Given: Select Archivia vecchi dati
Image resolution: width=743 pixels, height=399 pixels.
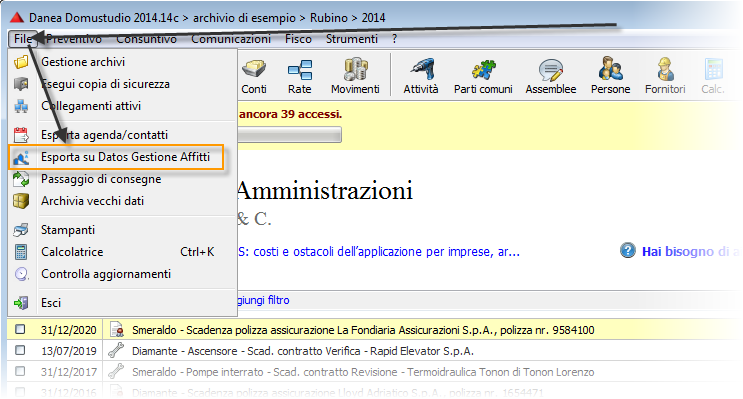Looking at the screenshot, I should pos(92,201).
